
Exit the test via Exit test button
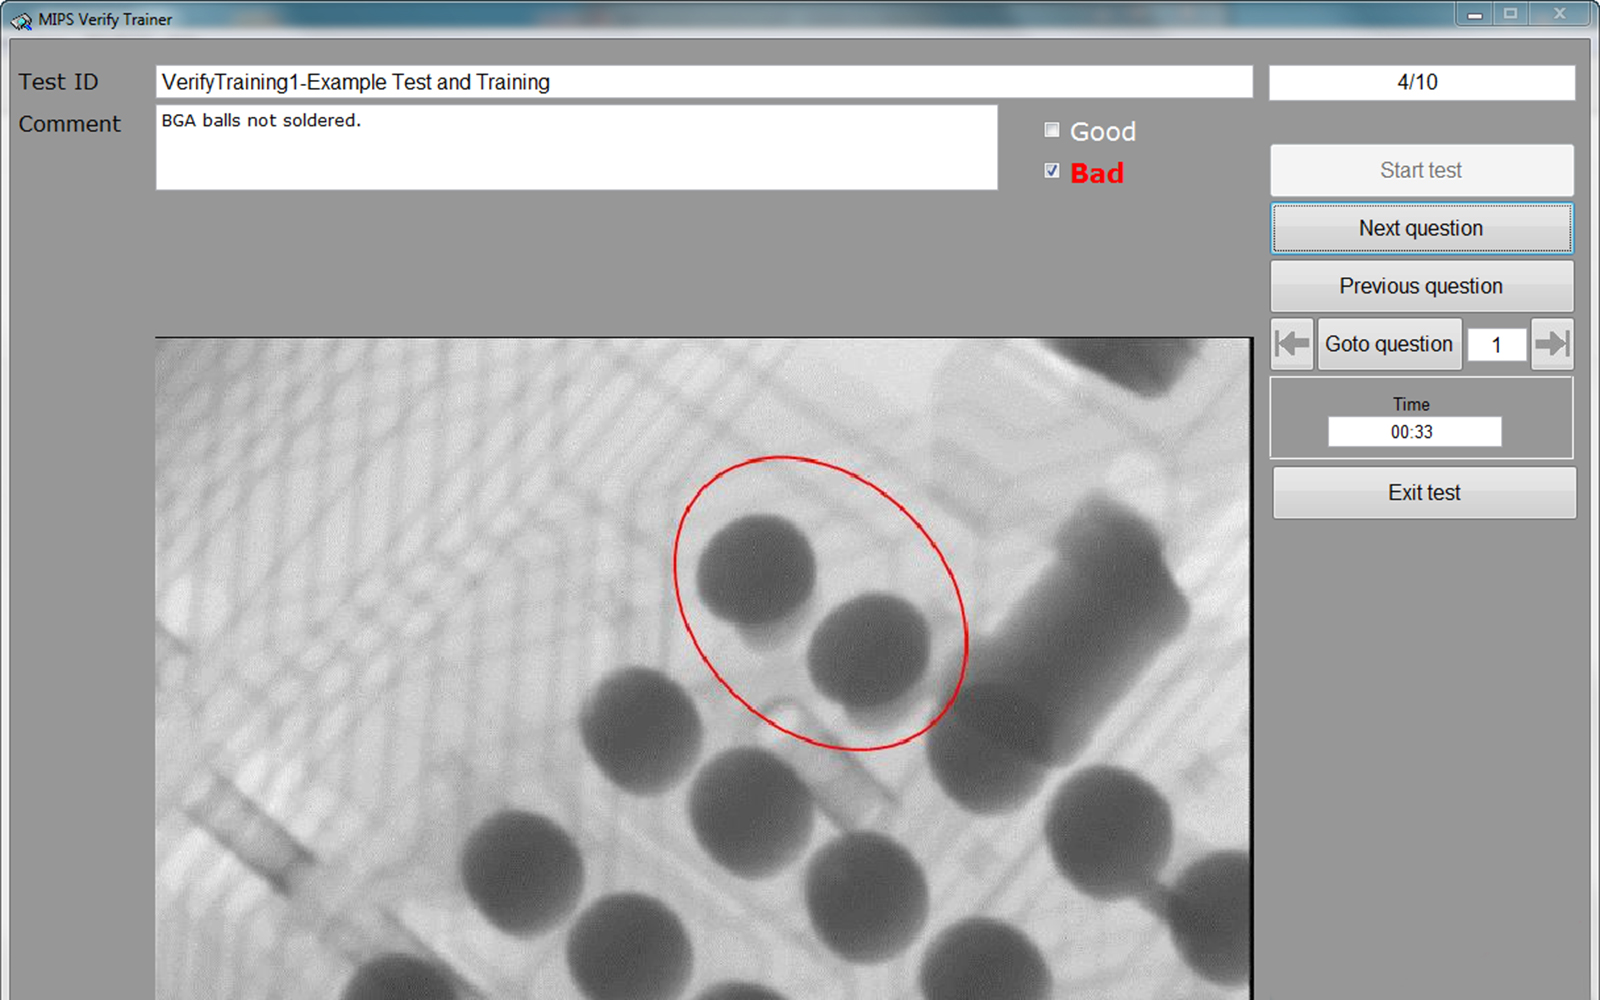tap(1424, 493)
